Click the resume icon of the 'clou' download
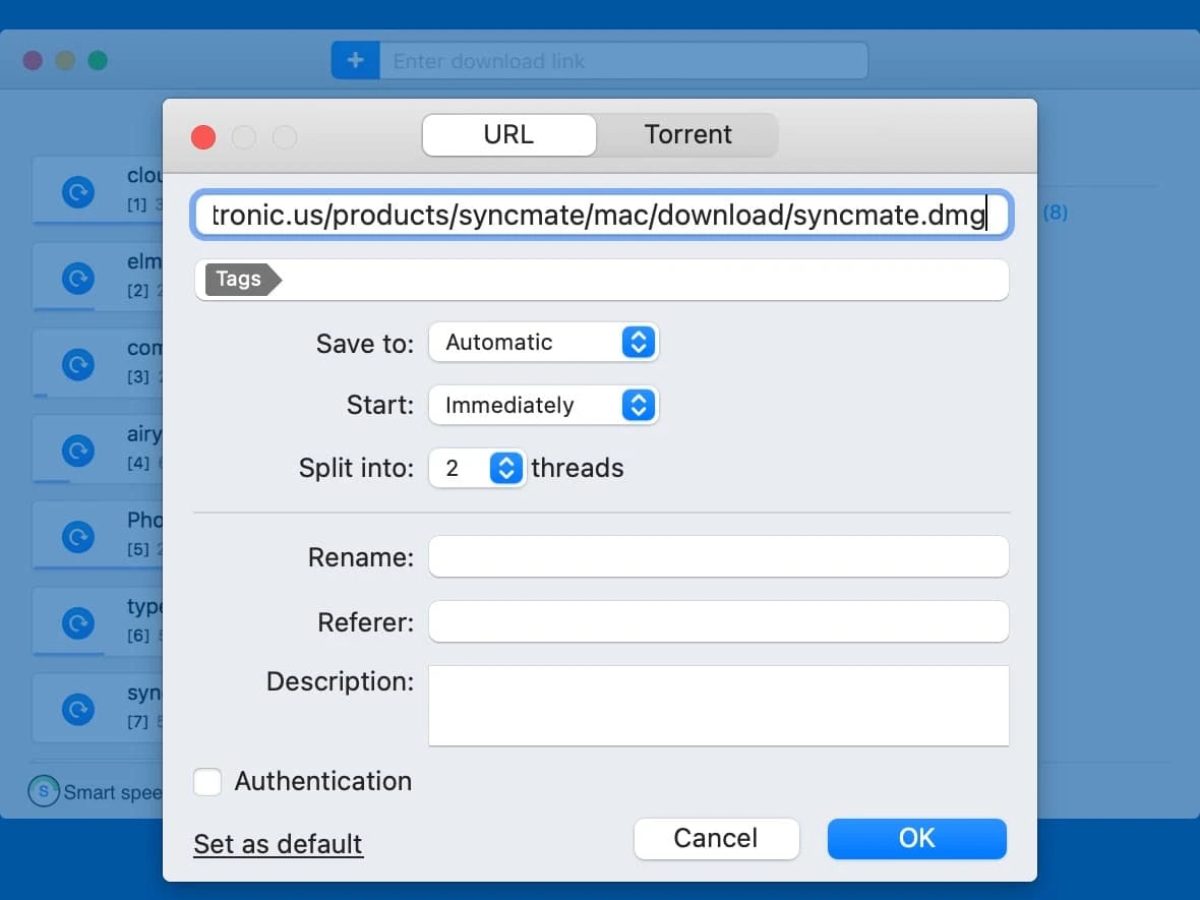The image size is (1200, 900). (x=78, y=191)
